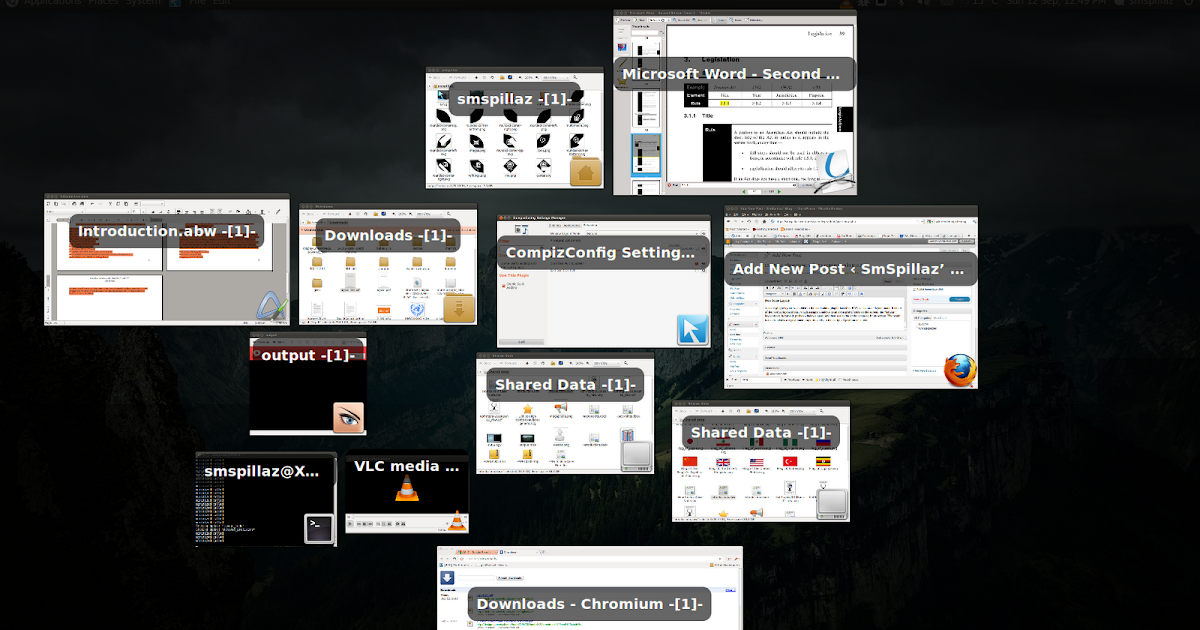Screen dimensions: 1200x630
Task: Click drive icon on middle Shared Data window
Action: tap(638, 455)
